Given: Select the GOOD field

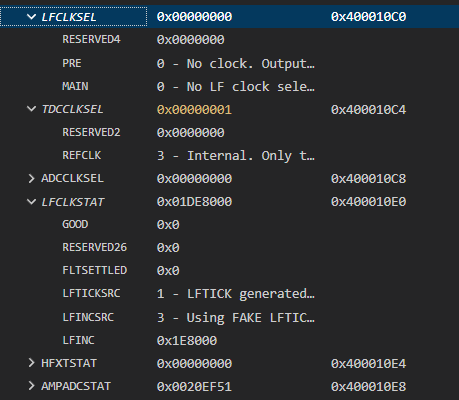Looking at the screenshot, I should pos(75,224).
